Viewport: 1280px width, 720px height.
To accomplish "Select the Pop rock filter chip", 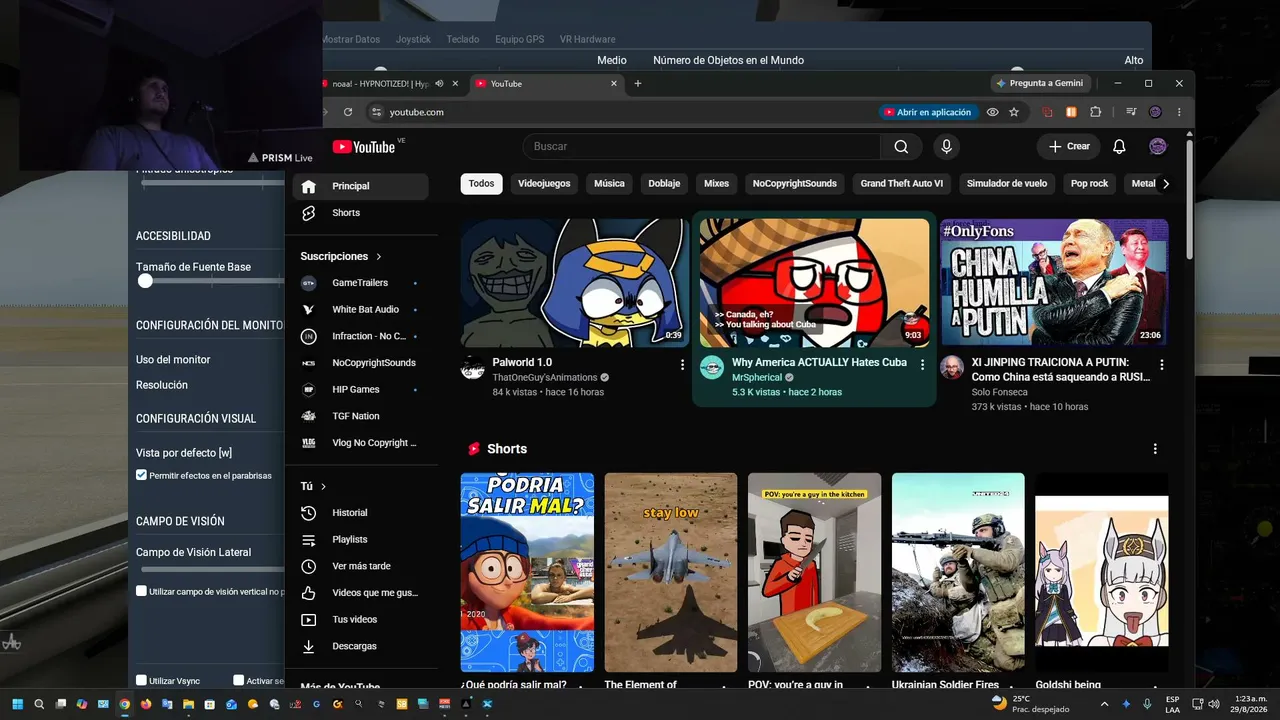I will coord(1090,184).
